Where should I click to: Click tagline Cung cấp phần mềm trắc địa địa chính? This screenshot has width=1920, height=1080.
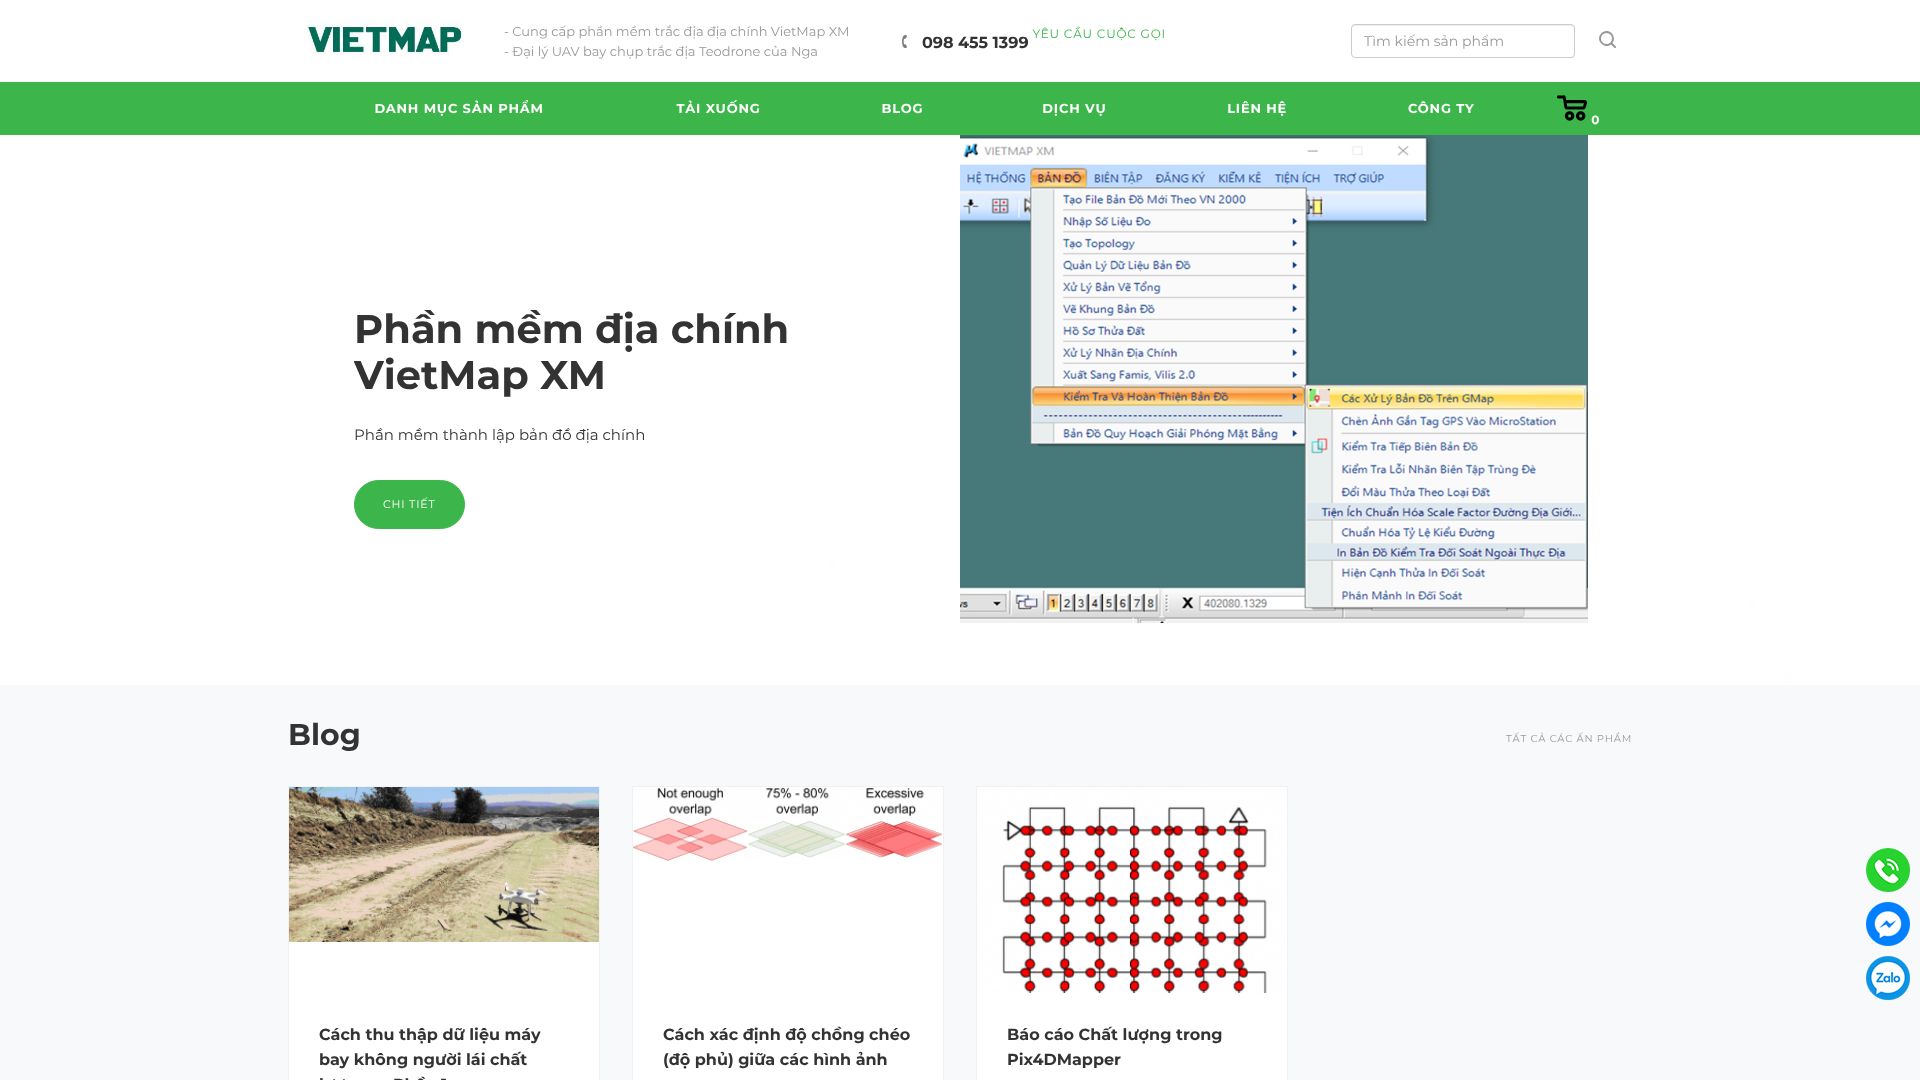(677, 32)
